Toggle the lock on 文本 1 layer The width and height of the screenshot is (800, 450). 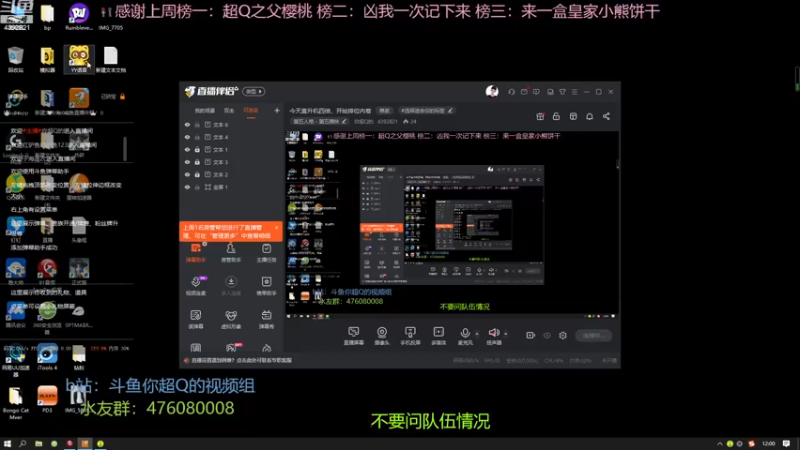[197, 149]
